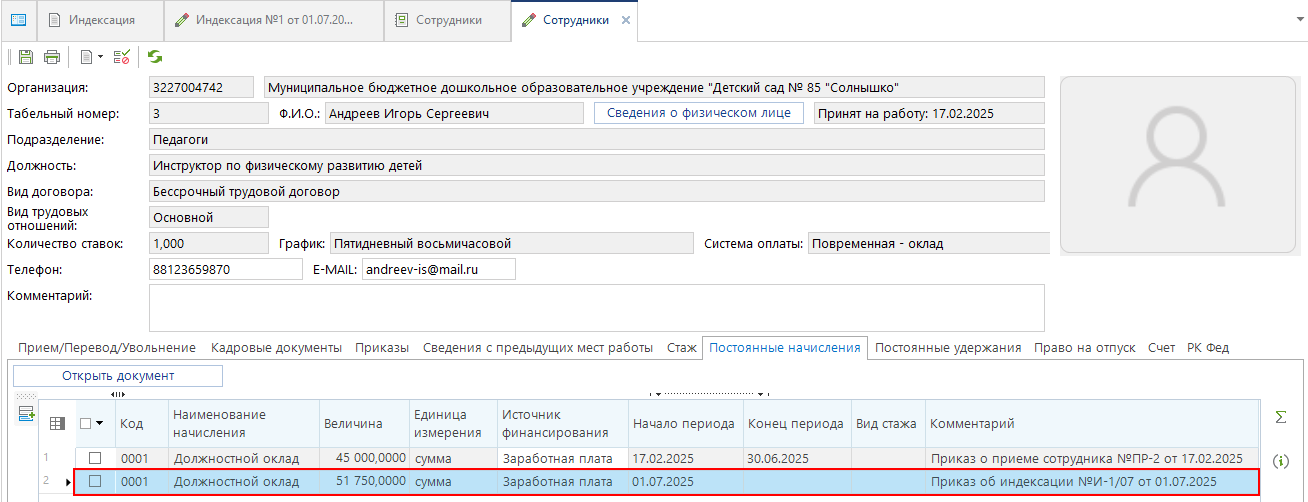Click the save floppy disk icon
Viewport: 1308px width, 502px height.
pyautogui.click(x=26, y=57)
